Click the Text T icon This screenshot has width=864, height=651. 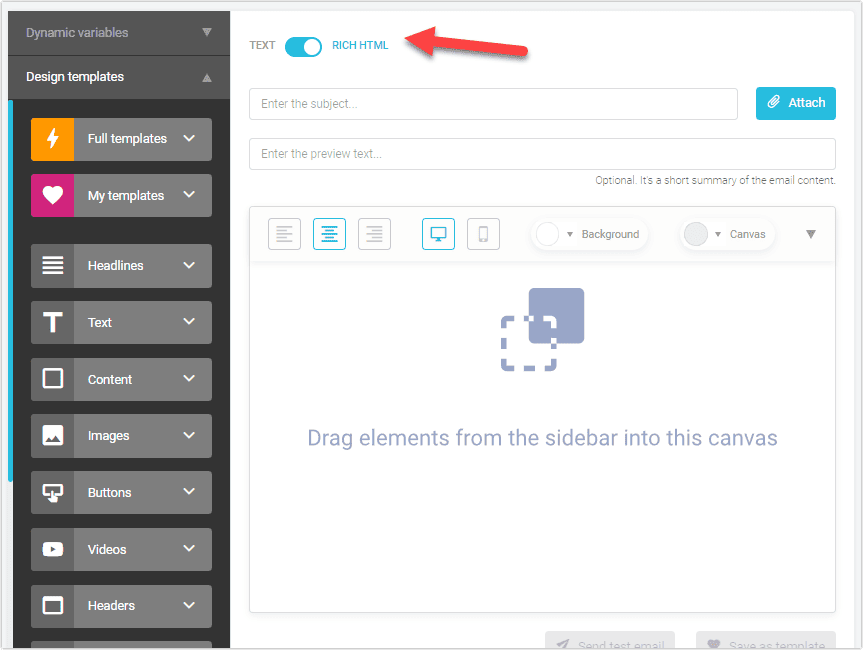pos(52,322)
